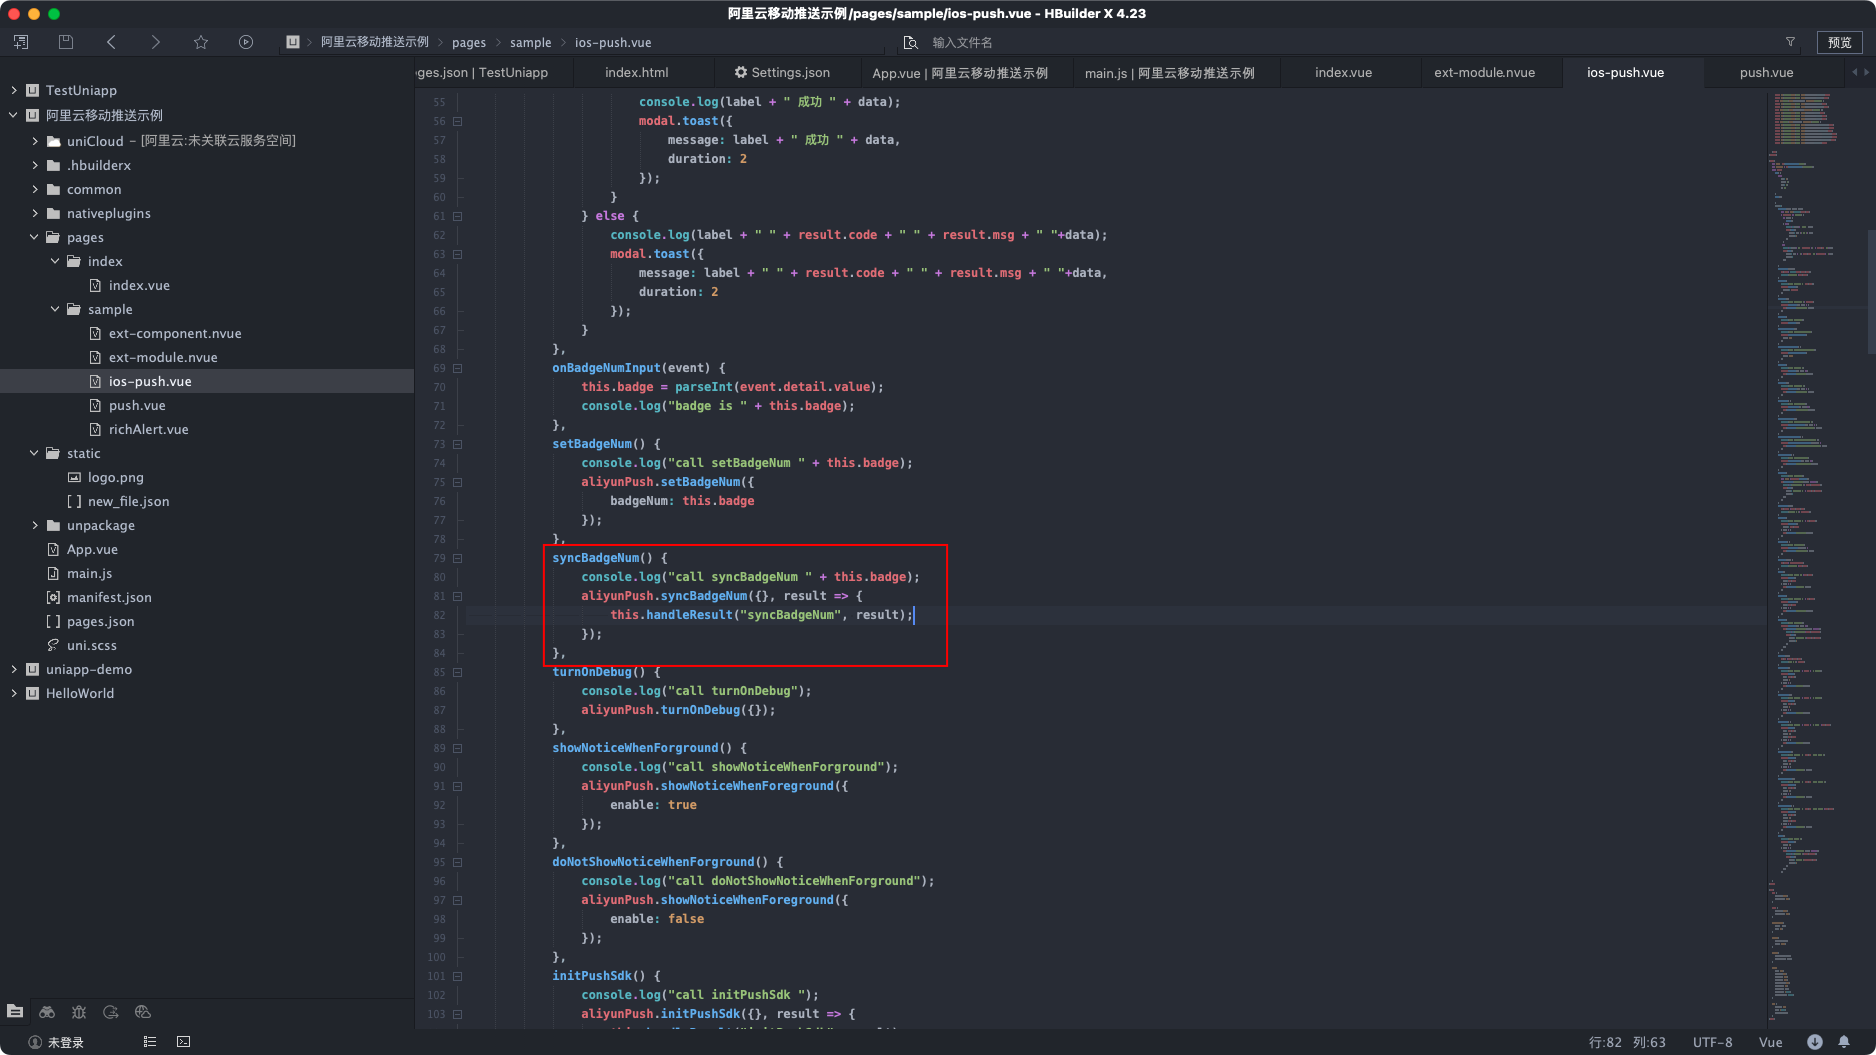Screen dimensions: 1876x1055
Task: Go forward with the right arrow icon
Action: [x=155, y=42]
